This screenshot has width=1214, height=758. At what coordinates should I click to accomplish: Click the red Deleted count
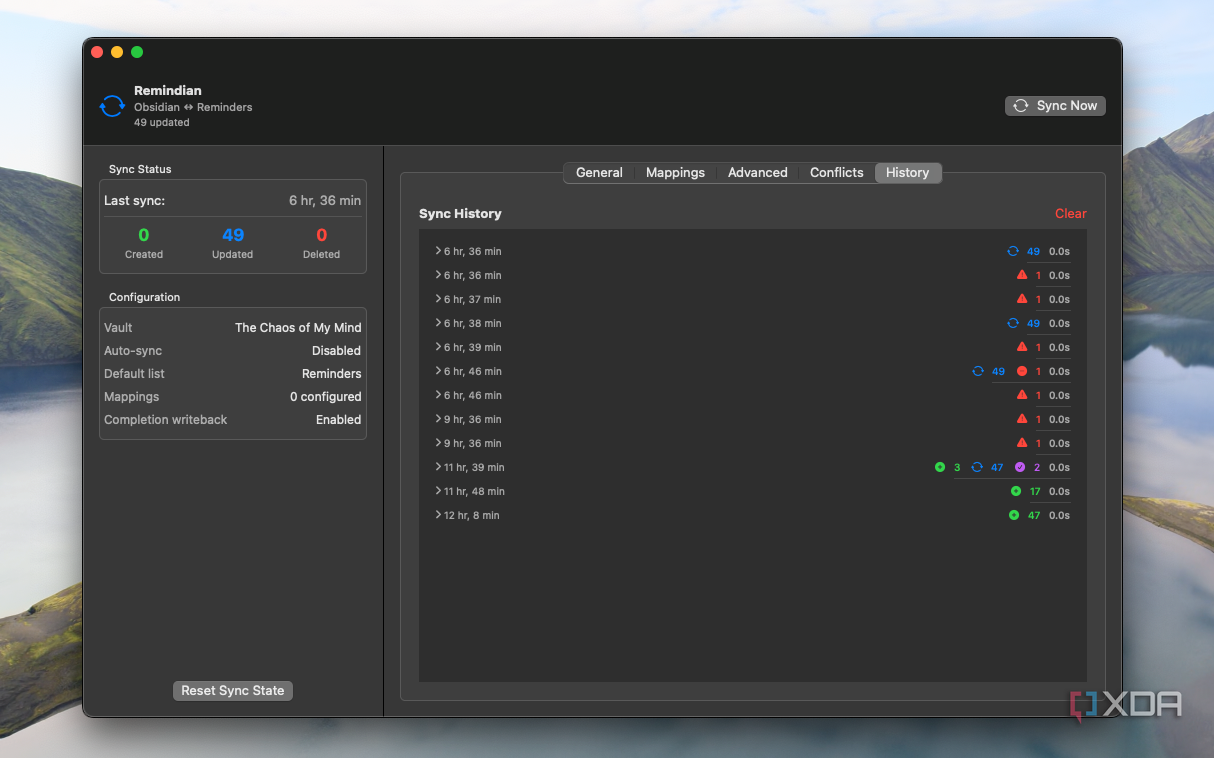(322, 235)
